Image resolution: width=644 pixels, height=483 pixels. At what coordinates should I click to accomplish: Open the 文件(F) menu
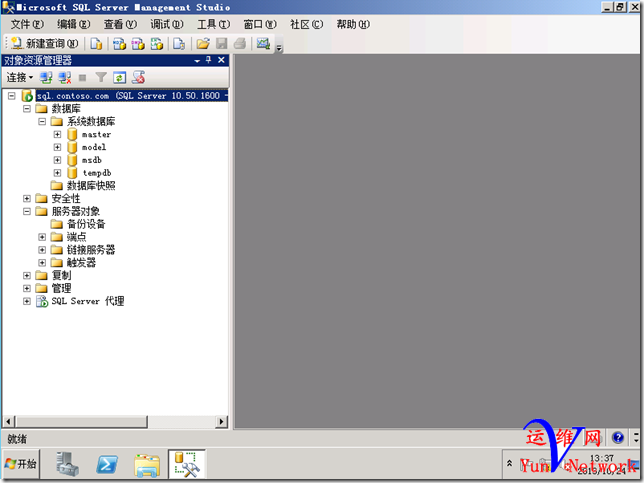tap(27, 24)
